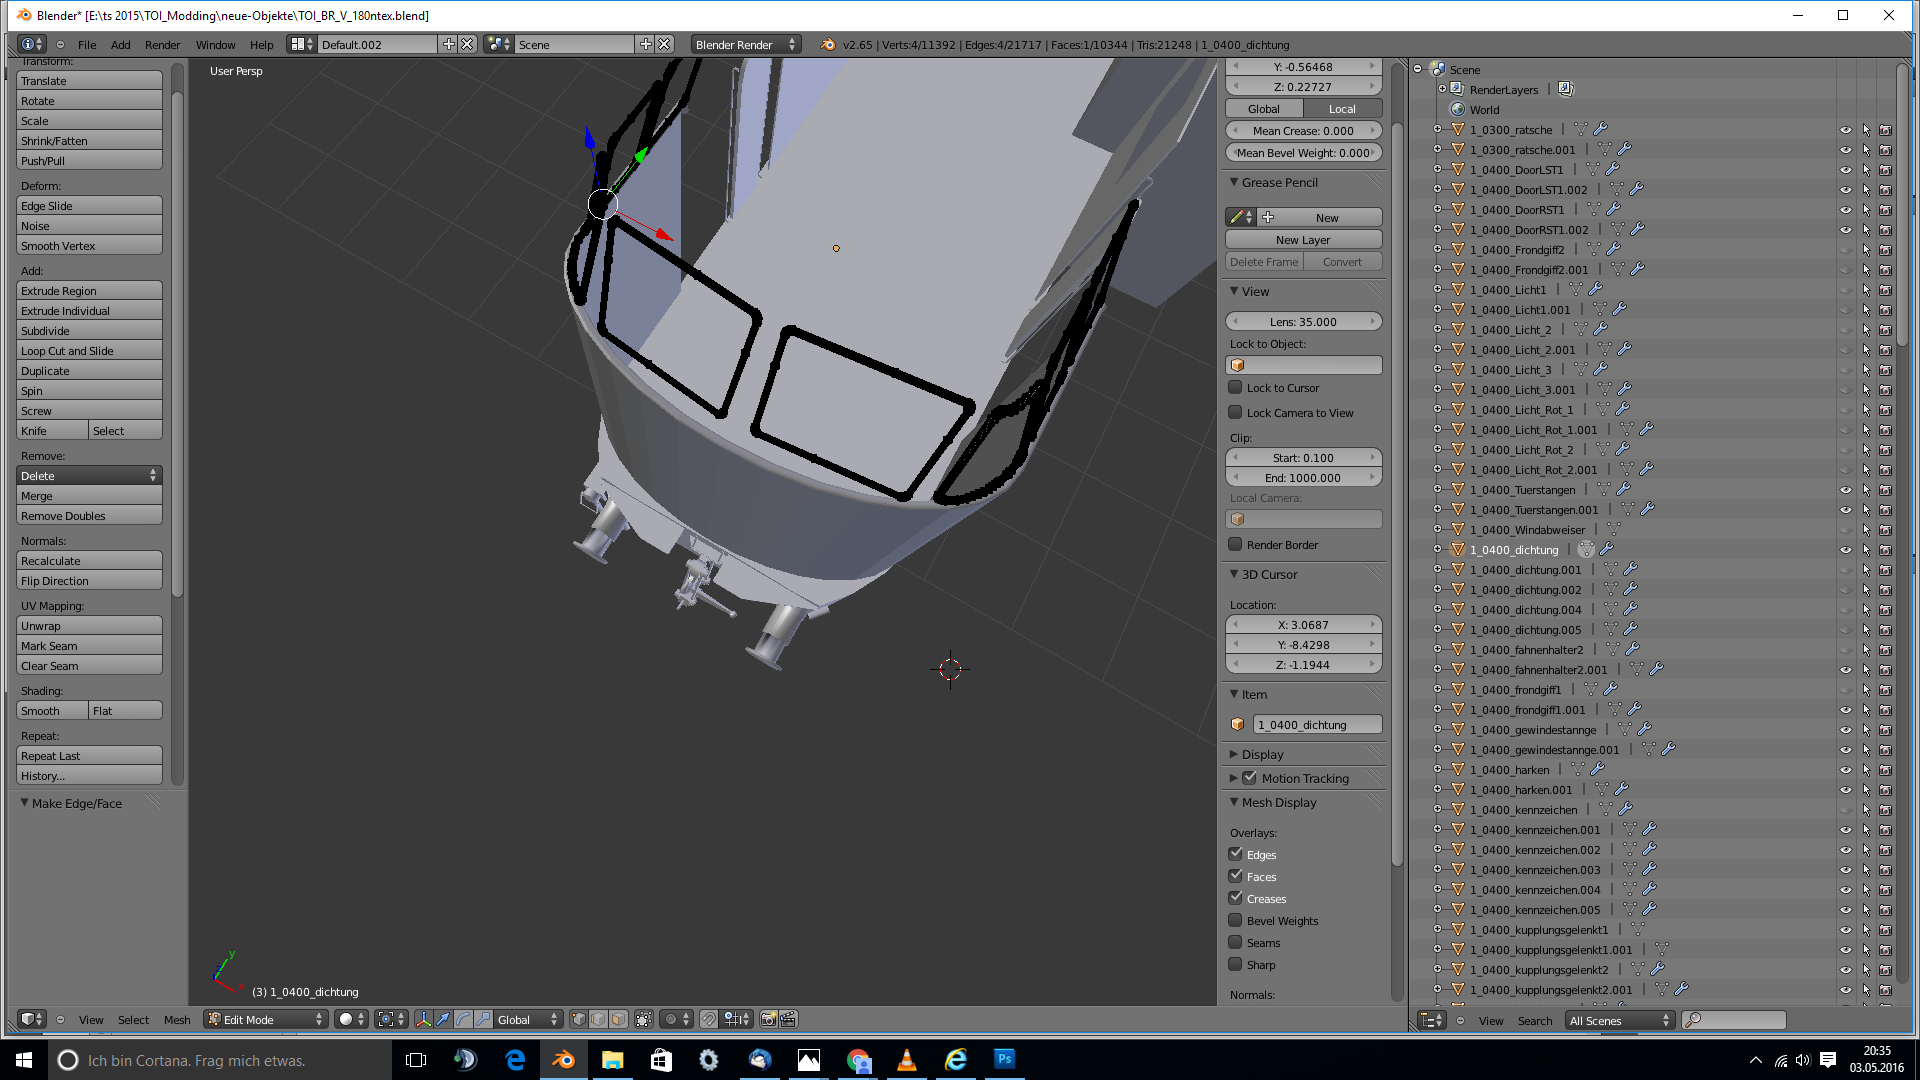
Task: Hide 1_0400_dichtung using its eye icon
Action: [x=1845, y=550]
